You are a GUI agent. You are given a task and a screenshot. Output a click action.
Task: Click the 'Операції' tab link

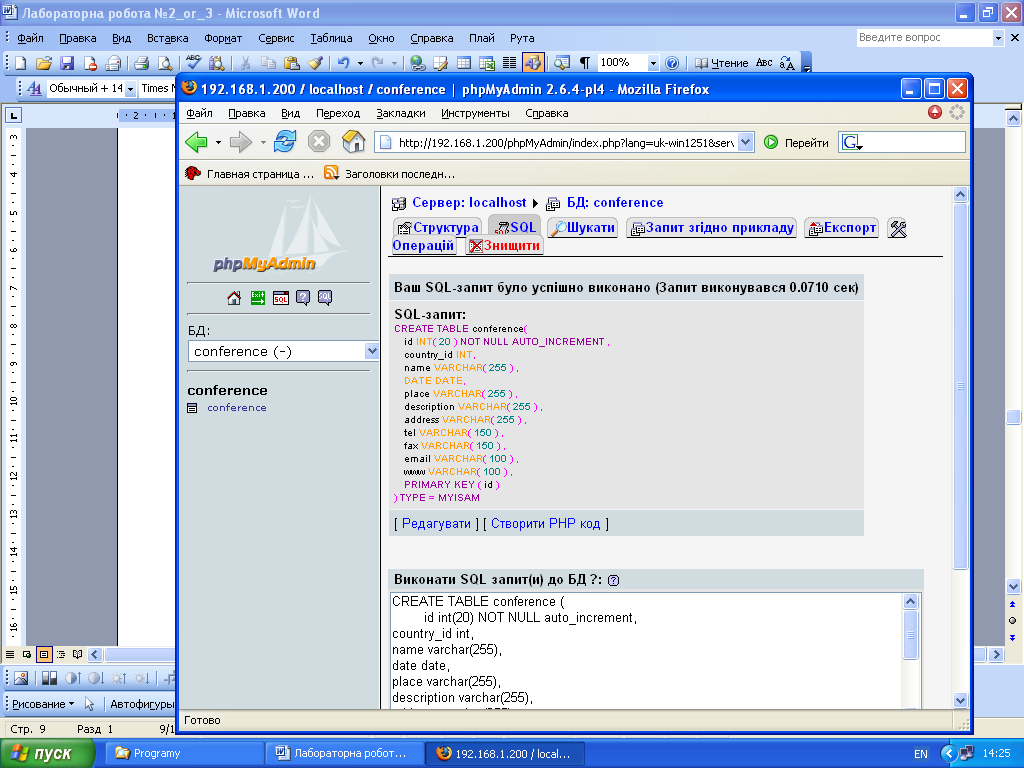(423, 246)
